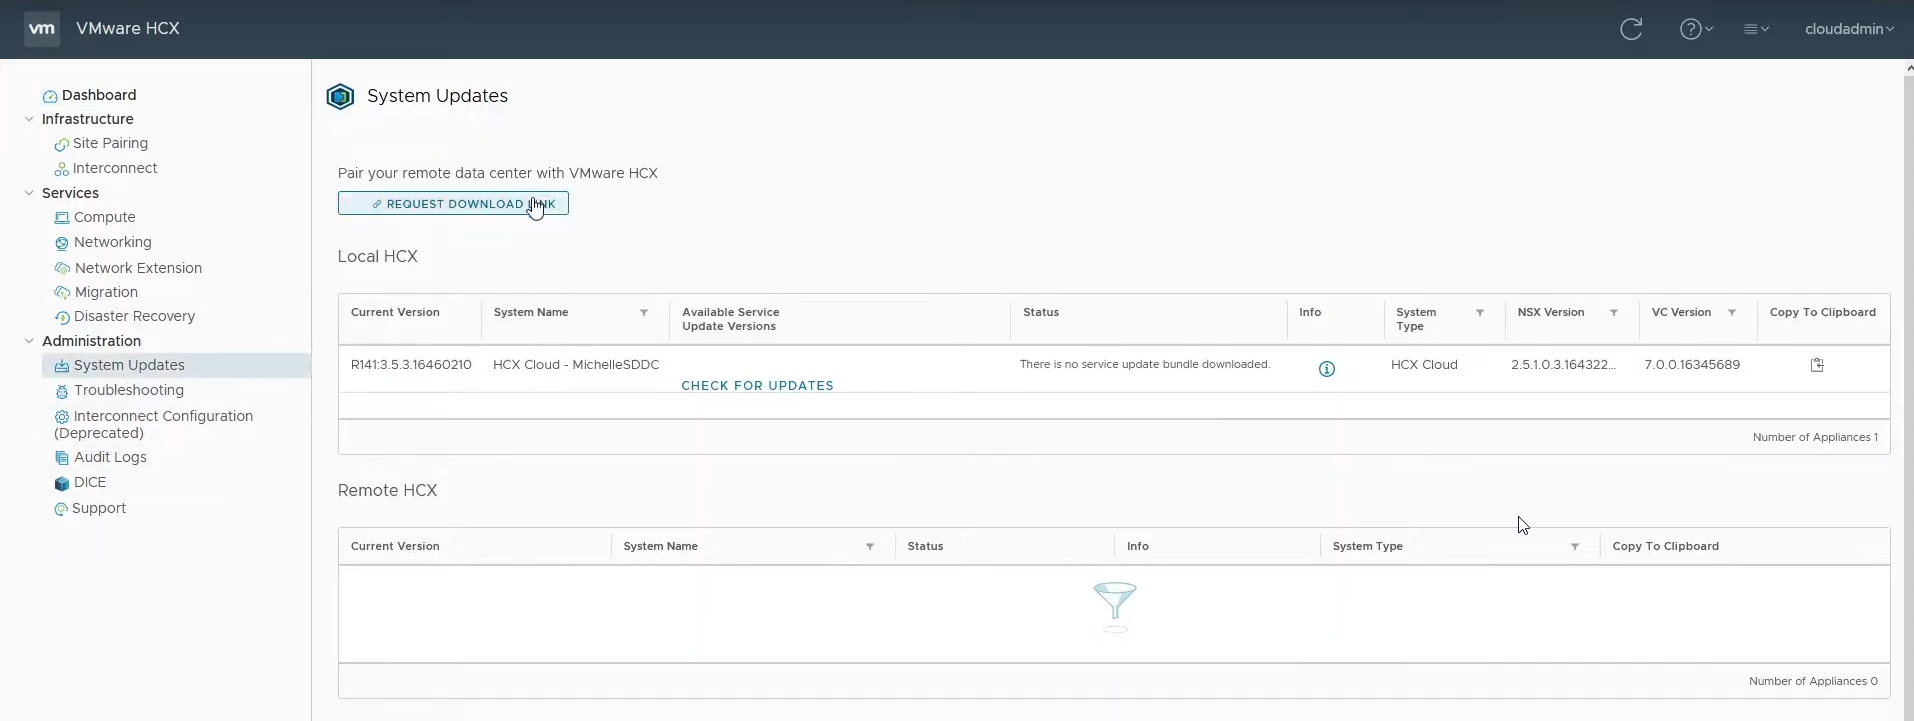The width and height of the screenshot is (1914, 721).
Task: Open the help question mark menu
Action: 1696,29
